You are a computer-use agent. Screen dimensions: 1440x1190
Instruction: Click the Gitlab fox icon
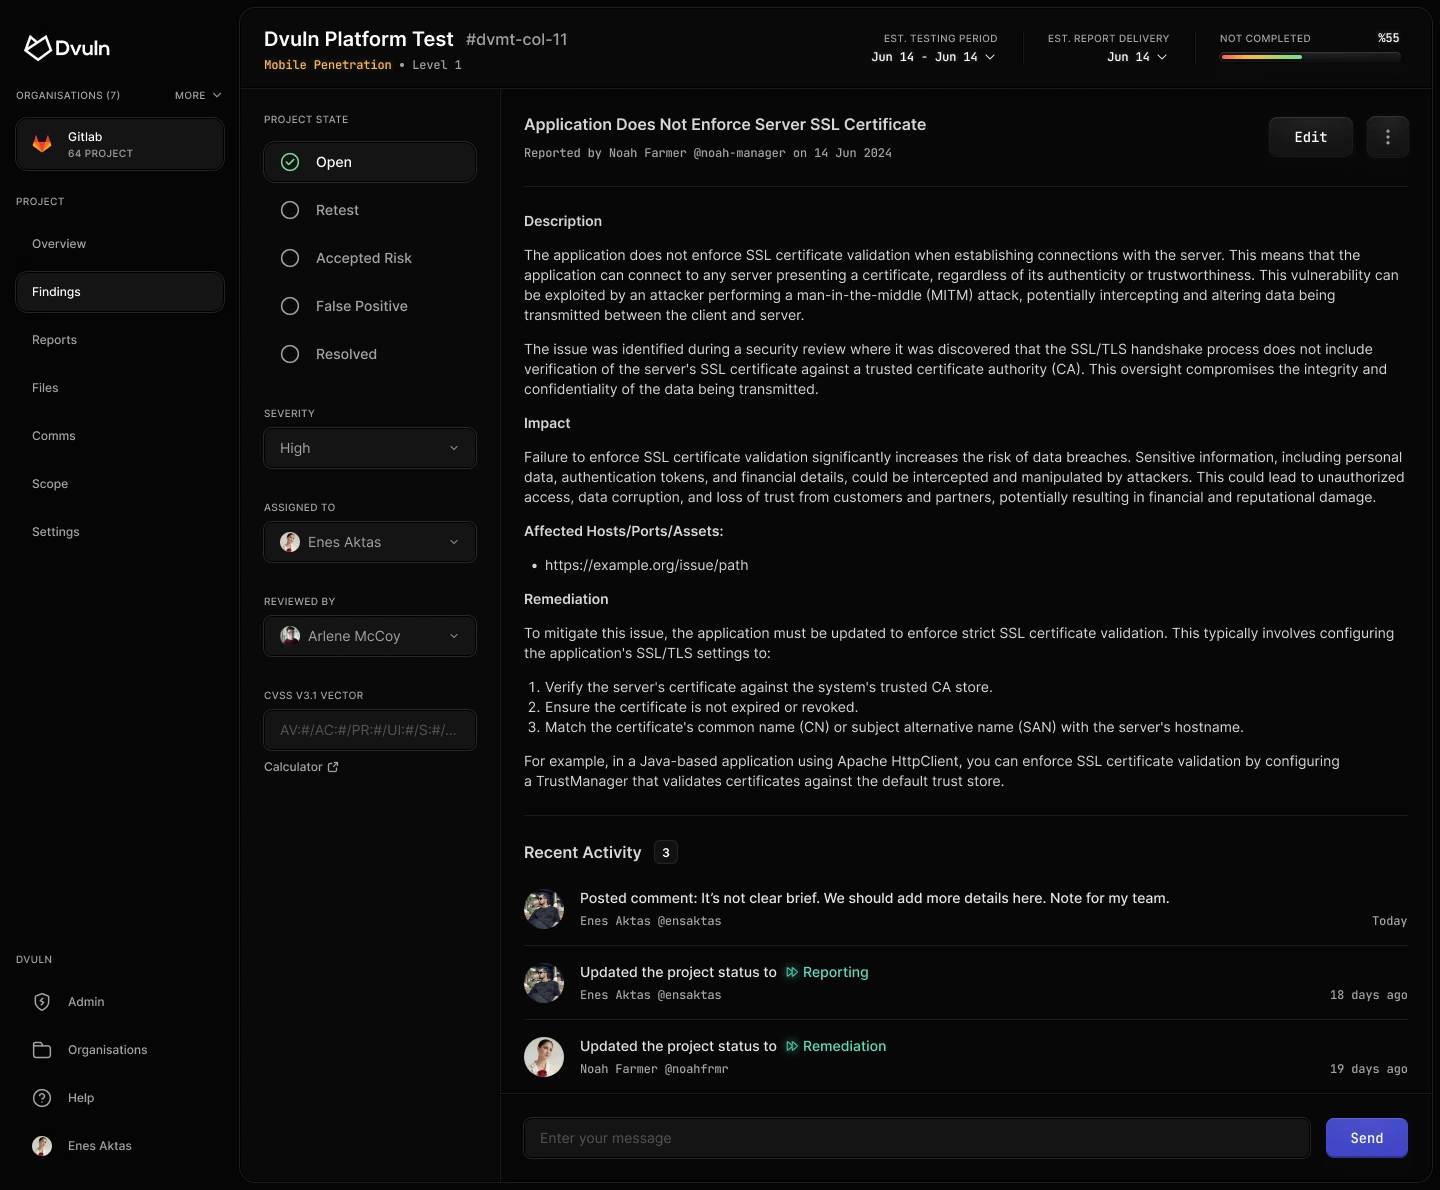[x=42, y=144]
